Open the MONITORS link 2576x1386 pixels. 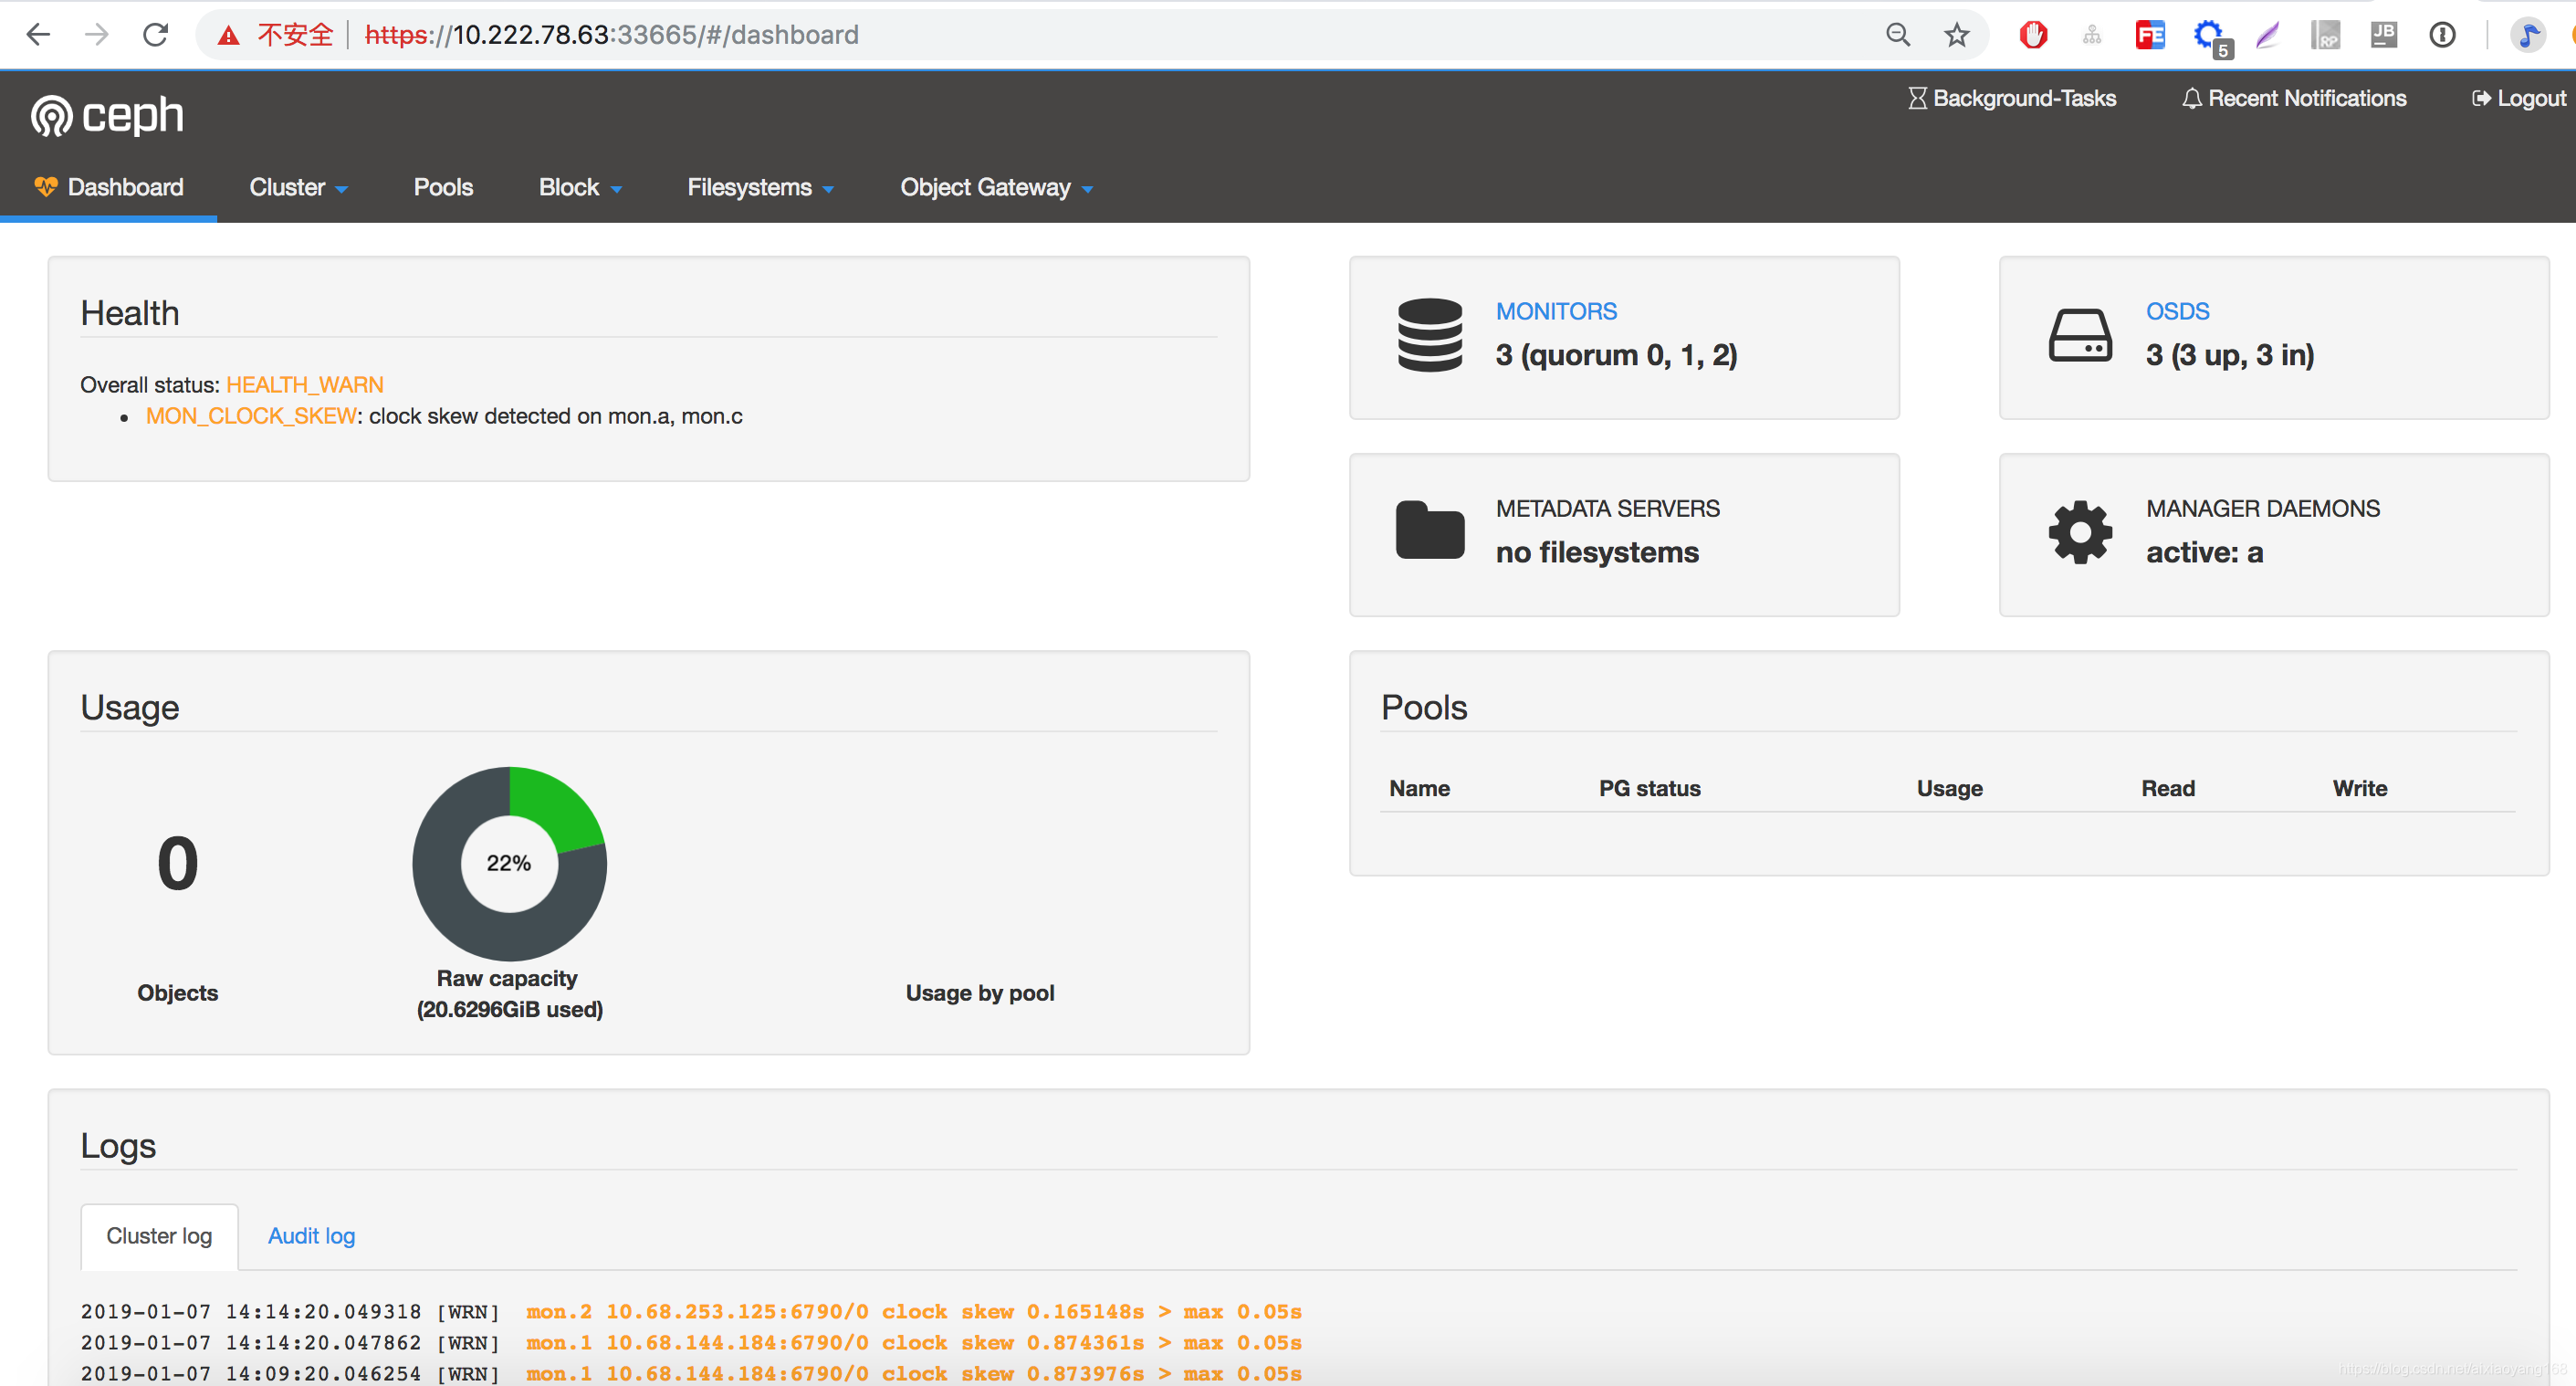pos(1556,311)
